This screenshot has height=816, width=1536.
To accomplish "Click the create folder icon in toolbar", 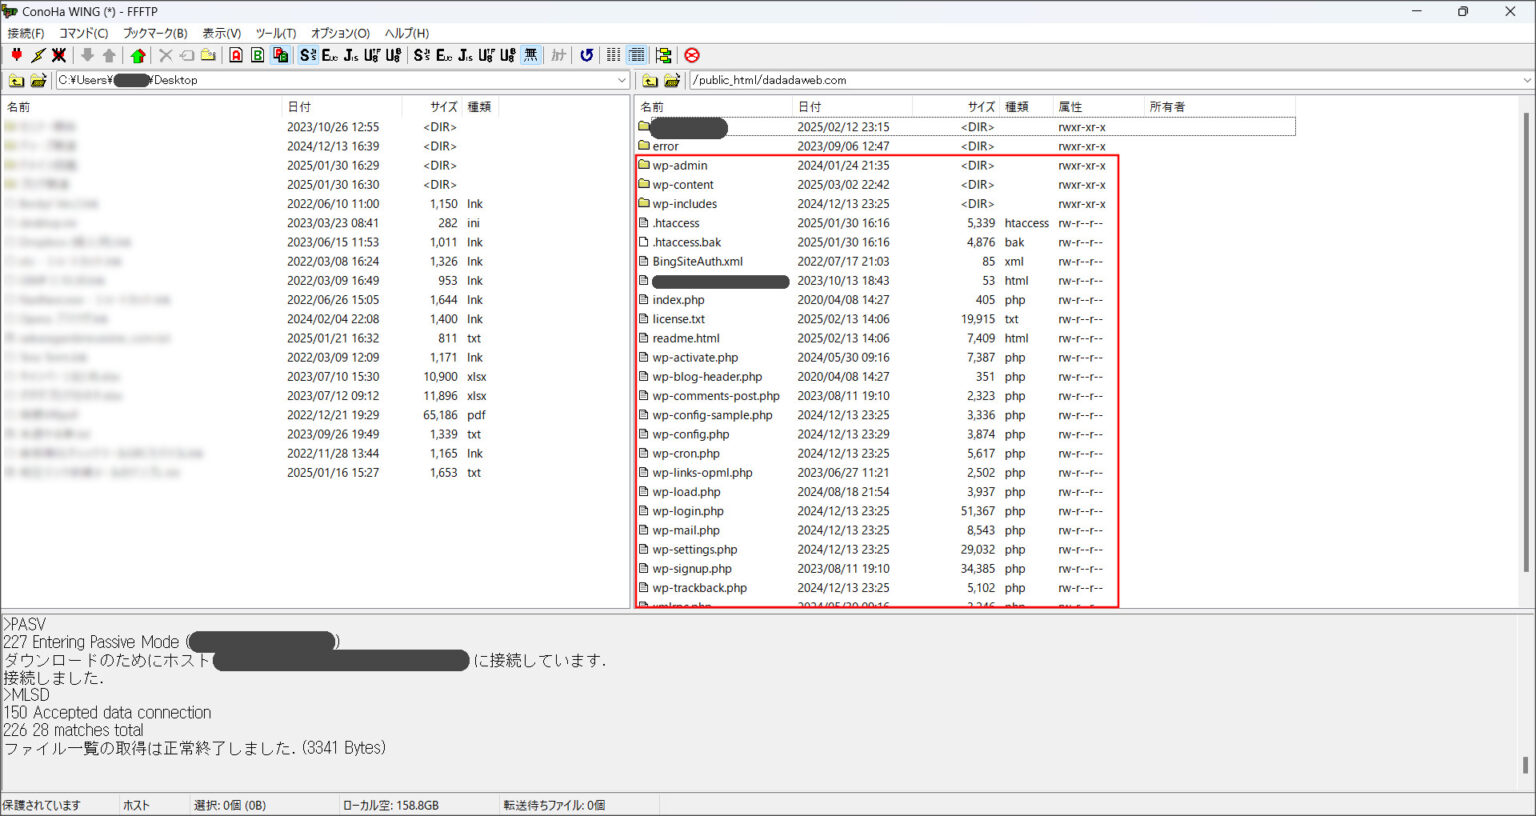I will coord(208,55).
